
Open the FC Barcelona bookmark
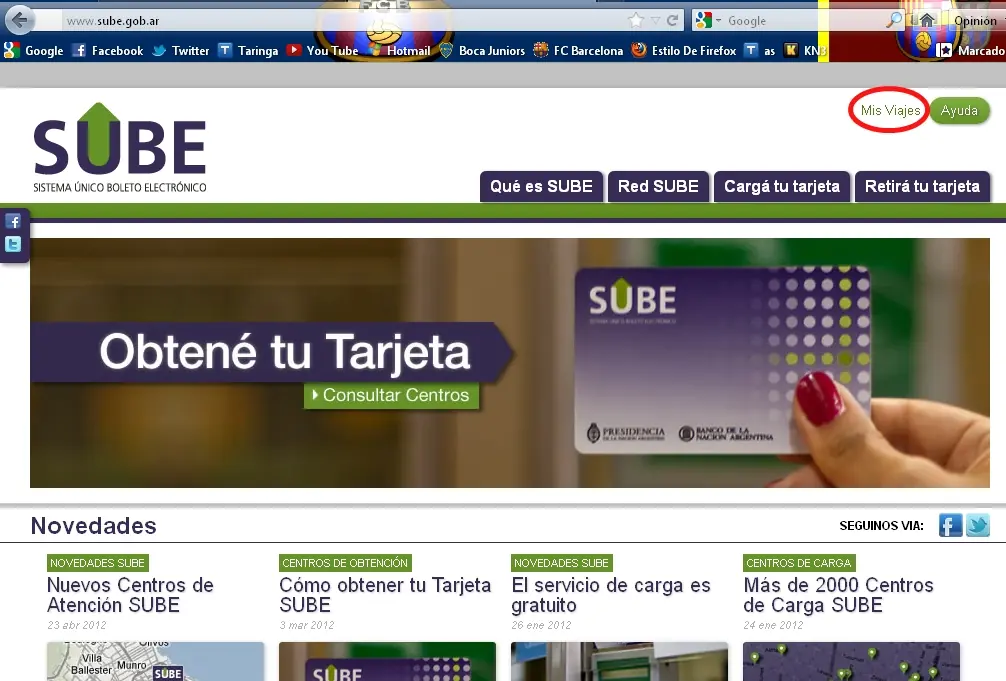[578, 50]
